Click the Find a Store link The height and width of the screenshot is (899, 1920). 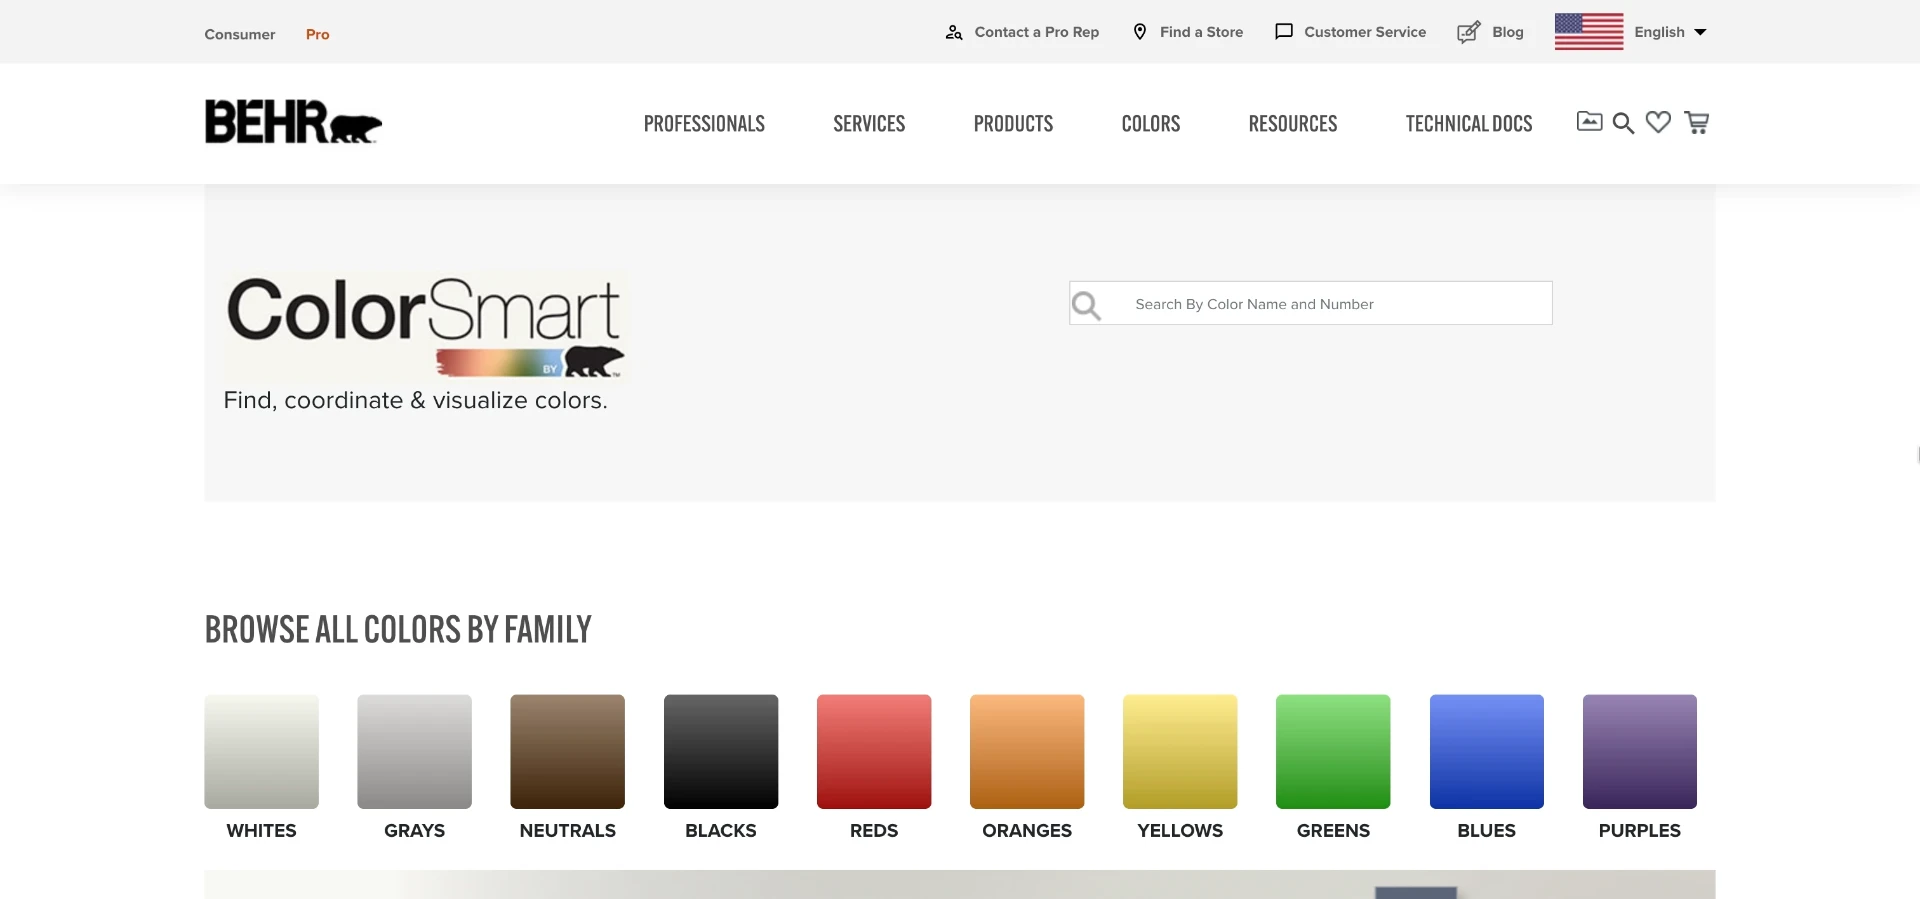click(1202, 32)
